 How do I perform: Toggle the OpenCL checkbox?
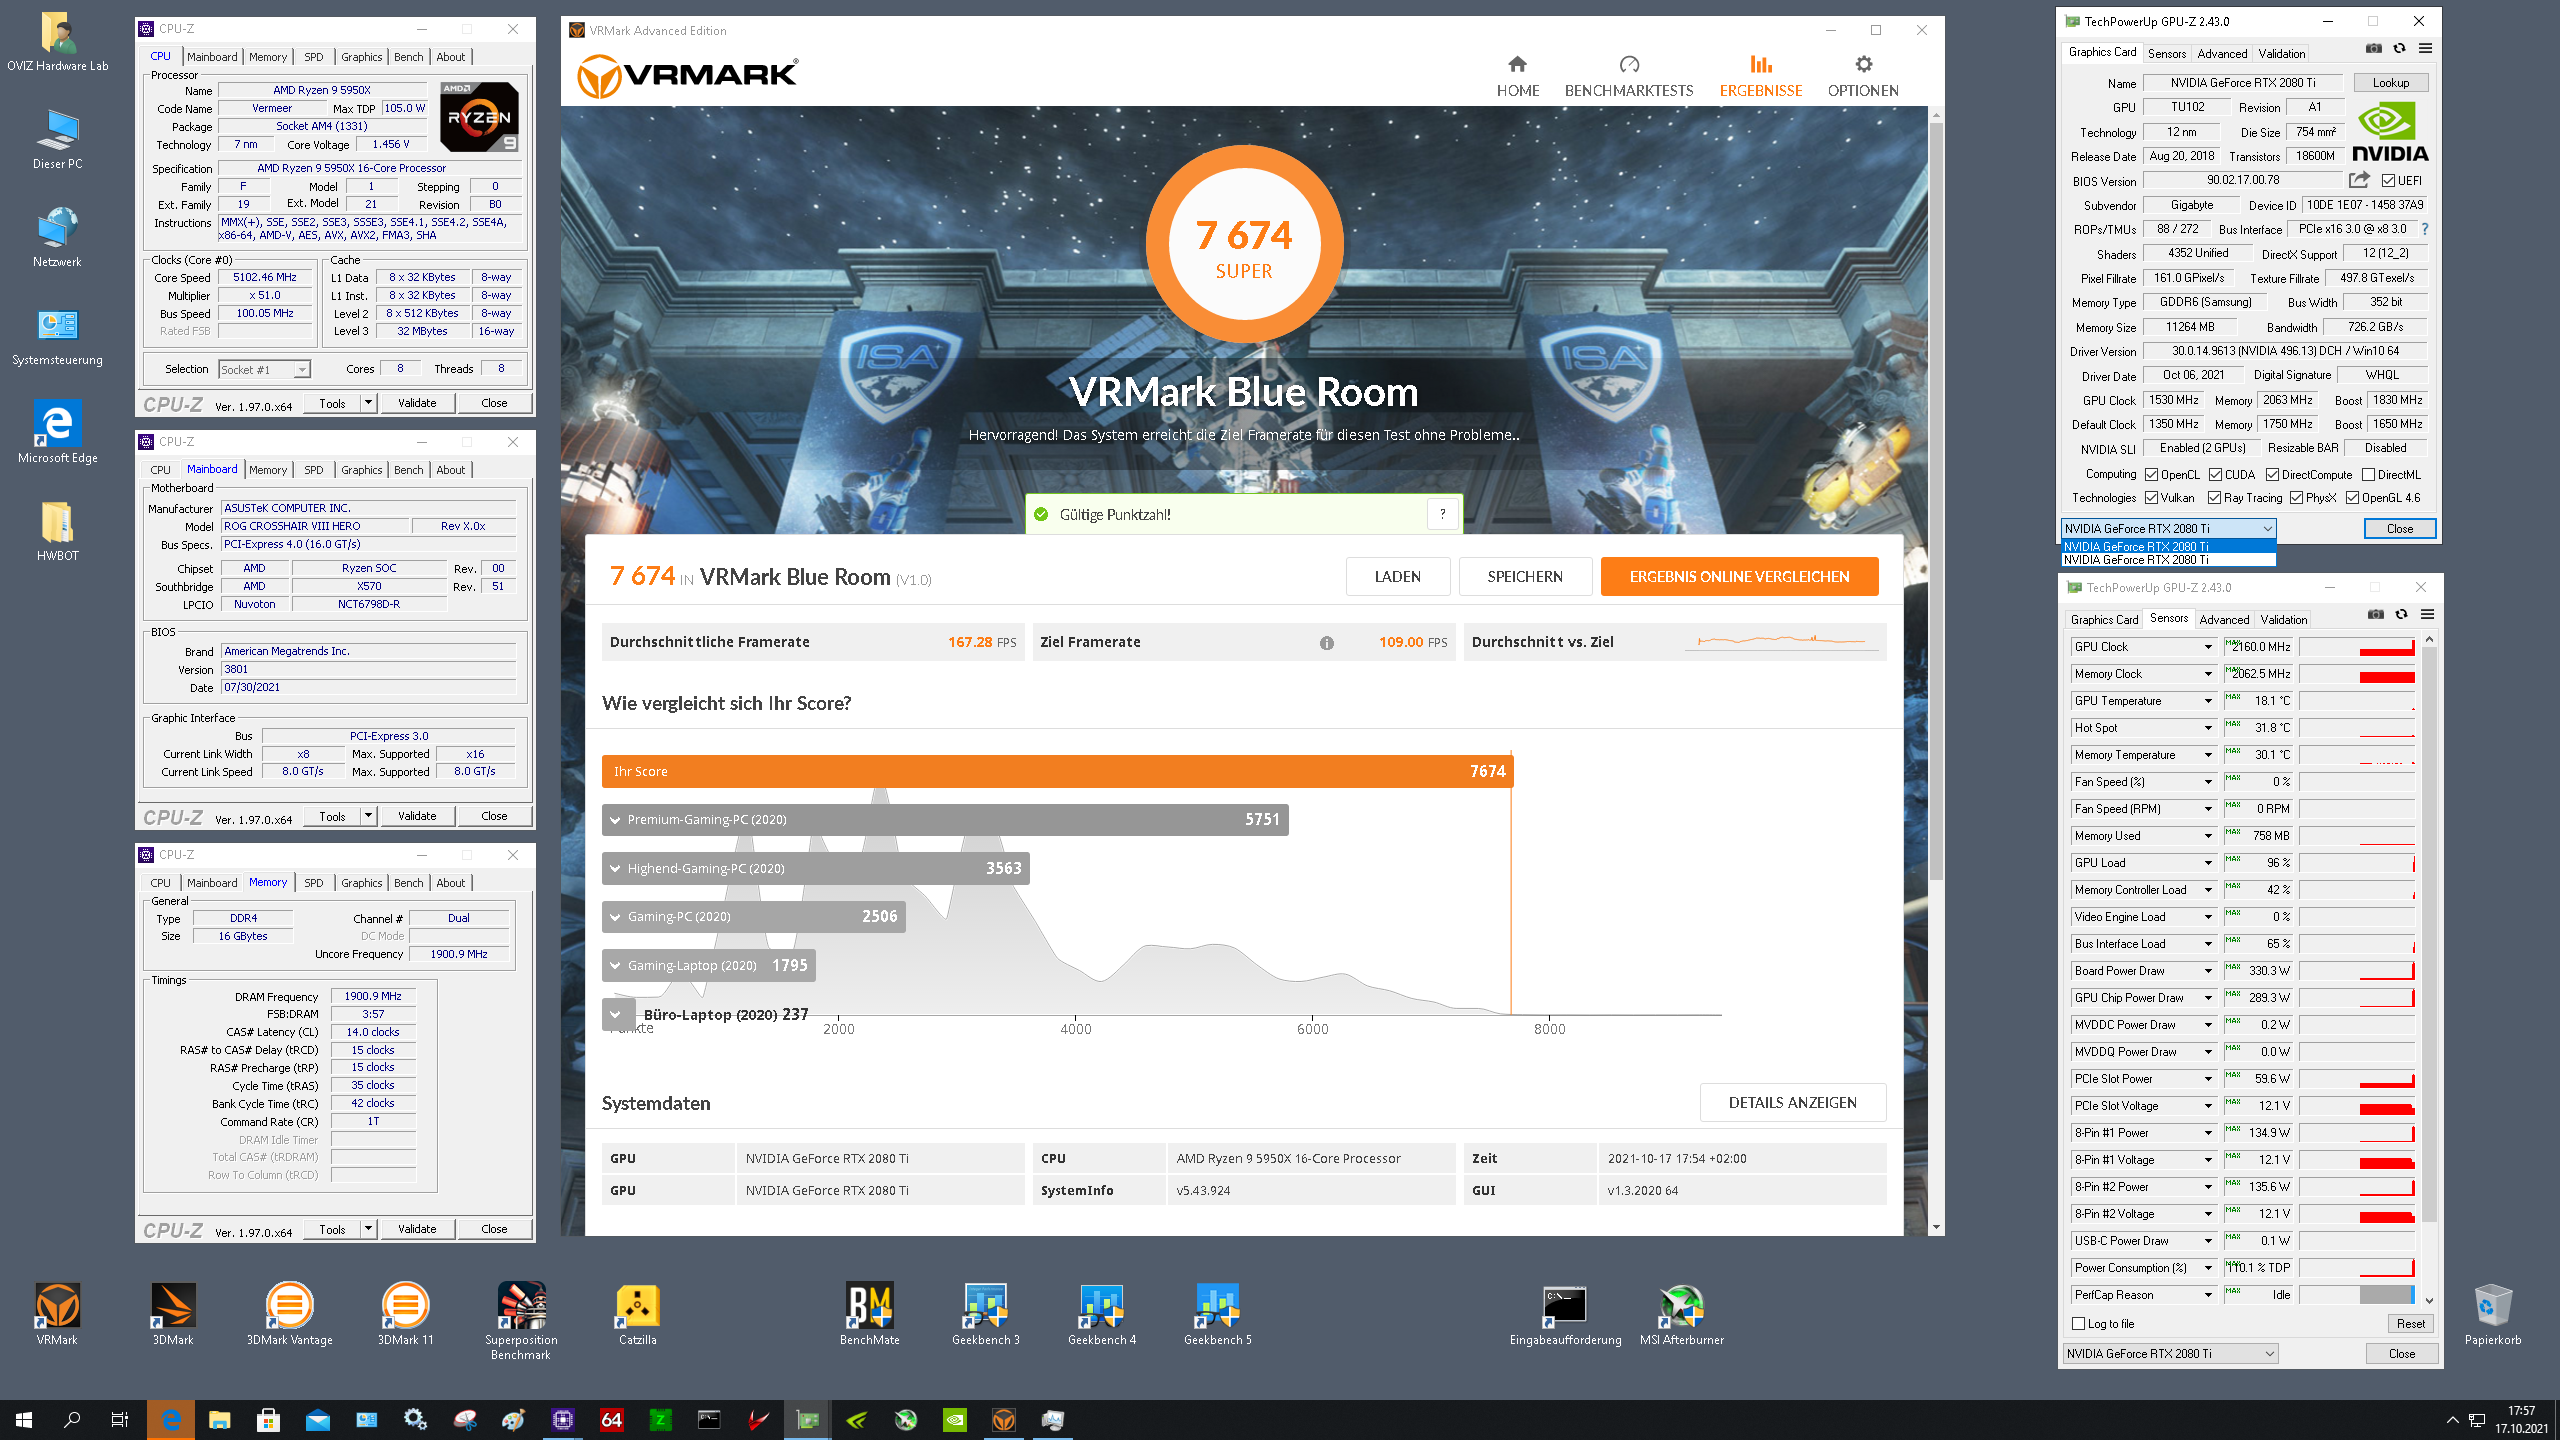(x=2151, y=475)
